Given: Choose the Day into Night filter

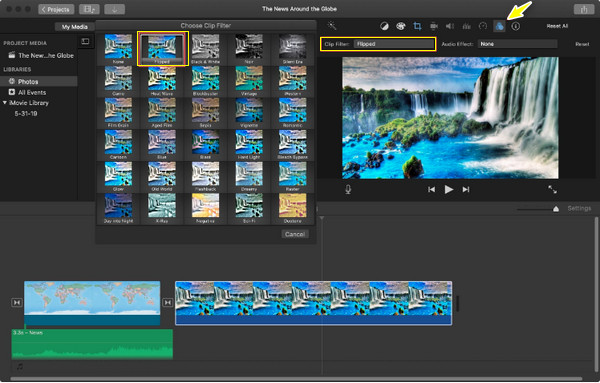Looking at the screenshot, I should tap(118, 209).
